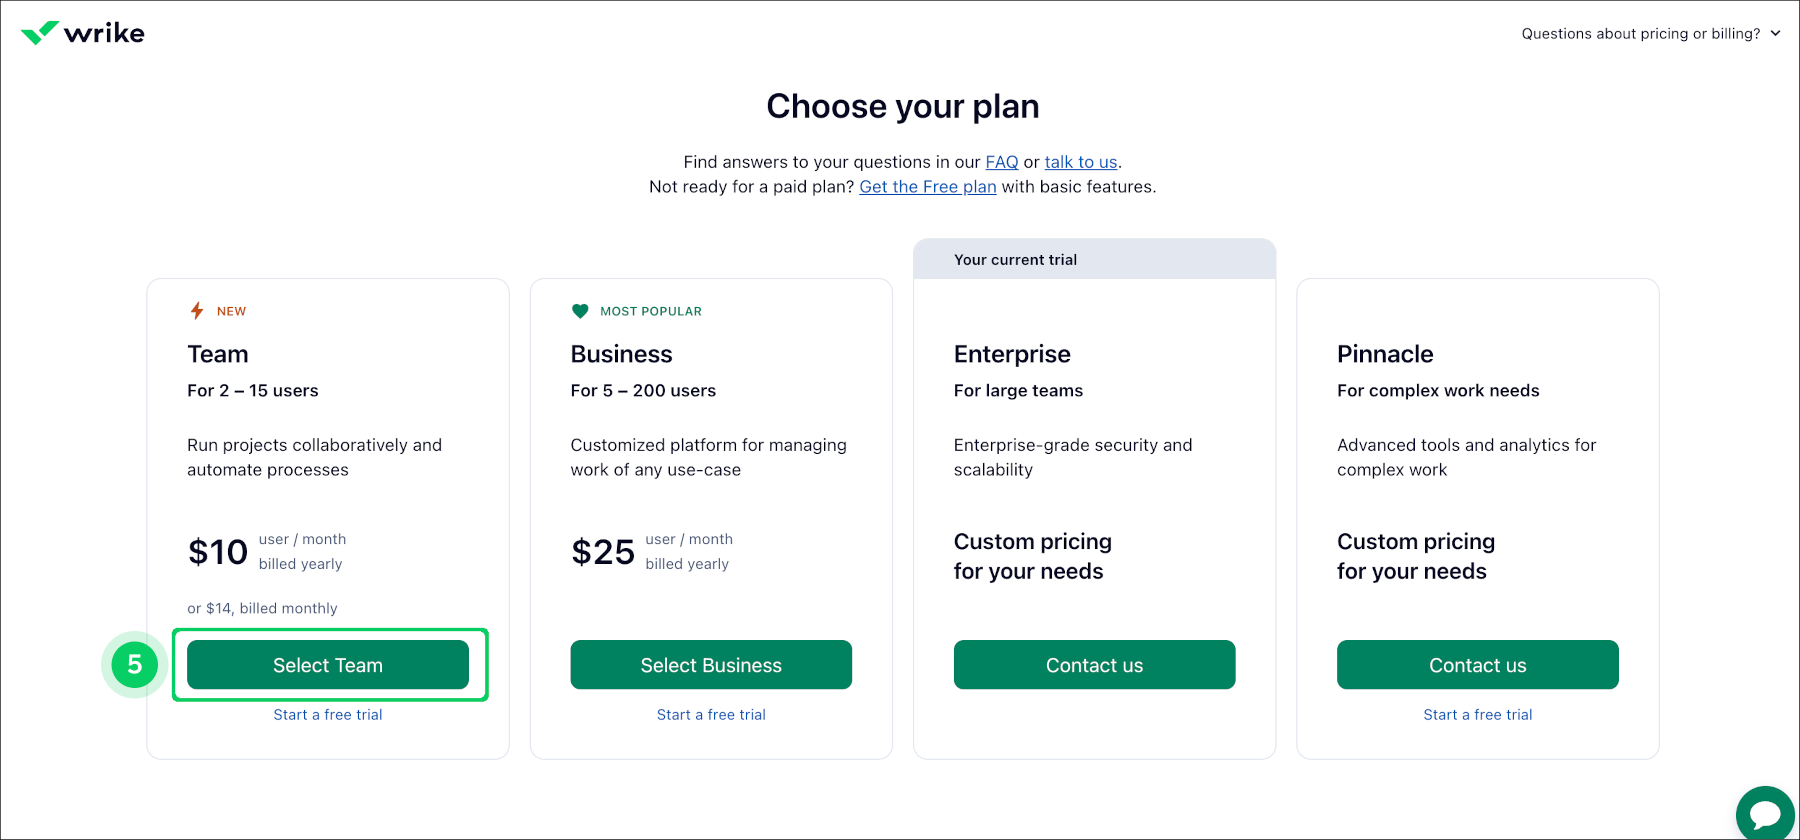Contact us about Pinnacle pricing
The height and width of the screenshot is (840, 1800).
pos(1477,664)
